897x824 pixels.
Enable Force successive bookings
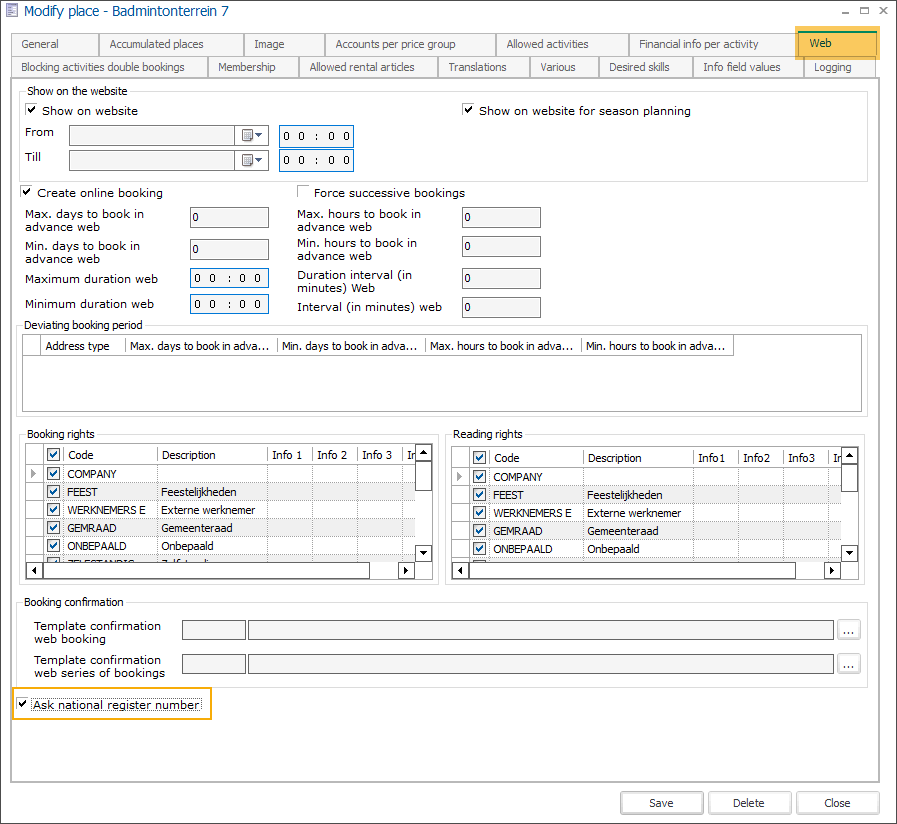304,193
